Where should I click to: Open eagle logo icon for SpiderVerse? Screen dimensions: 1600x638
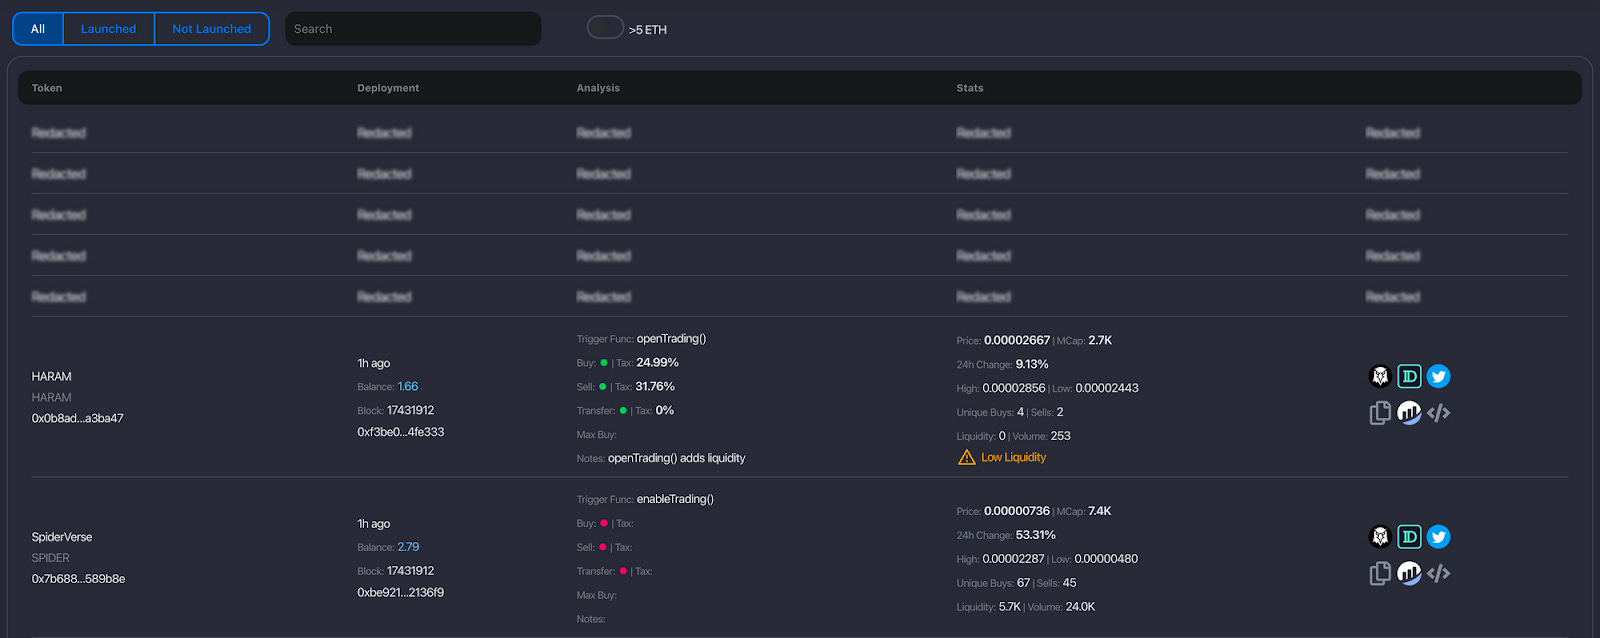tap(1380, 537)
